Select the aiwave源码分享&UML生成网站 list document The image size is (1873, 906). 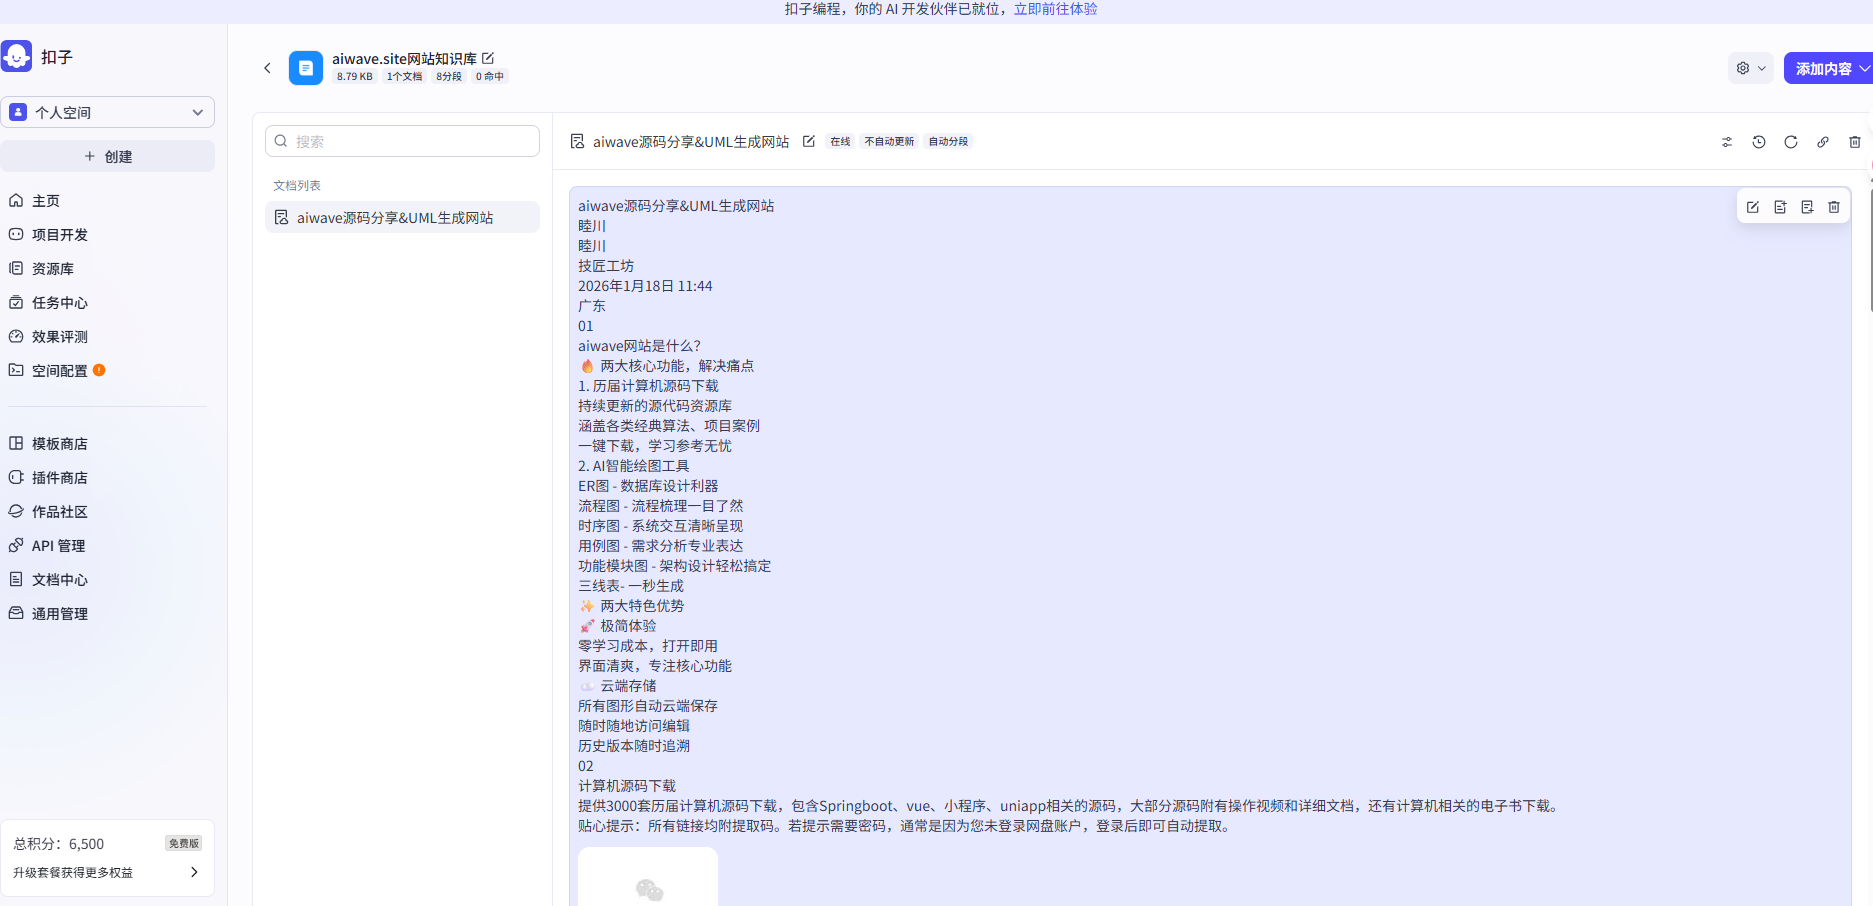[402, 217]
